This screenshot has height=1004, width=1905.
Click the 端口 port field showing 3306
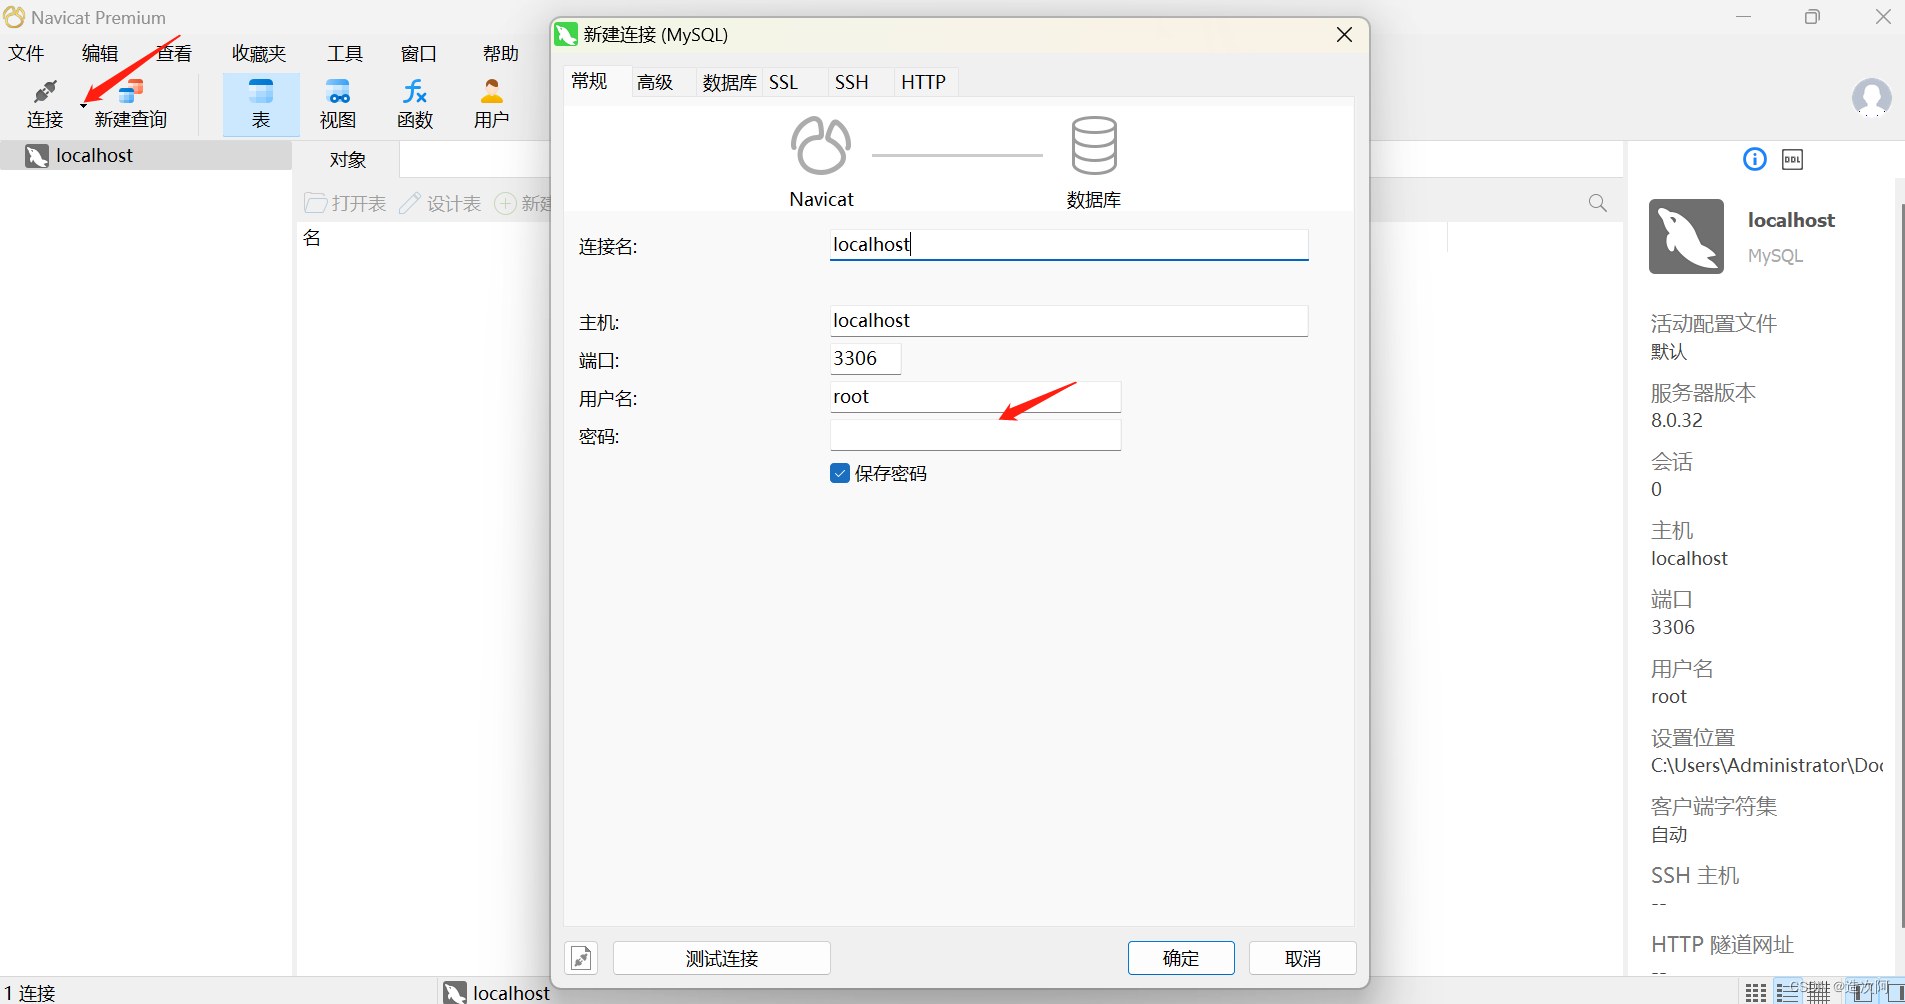click(865, 358)
